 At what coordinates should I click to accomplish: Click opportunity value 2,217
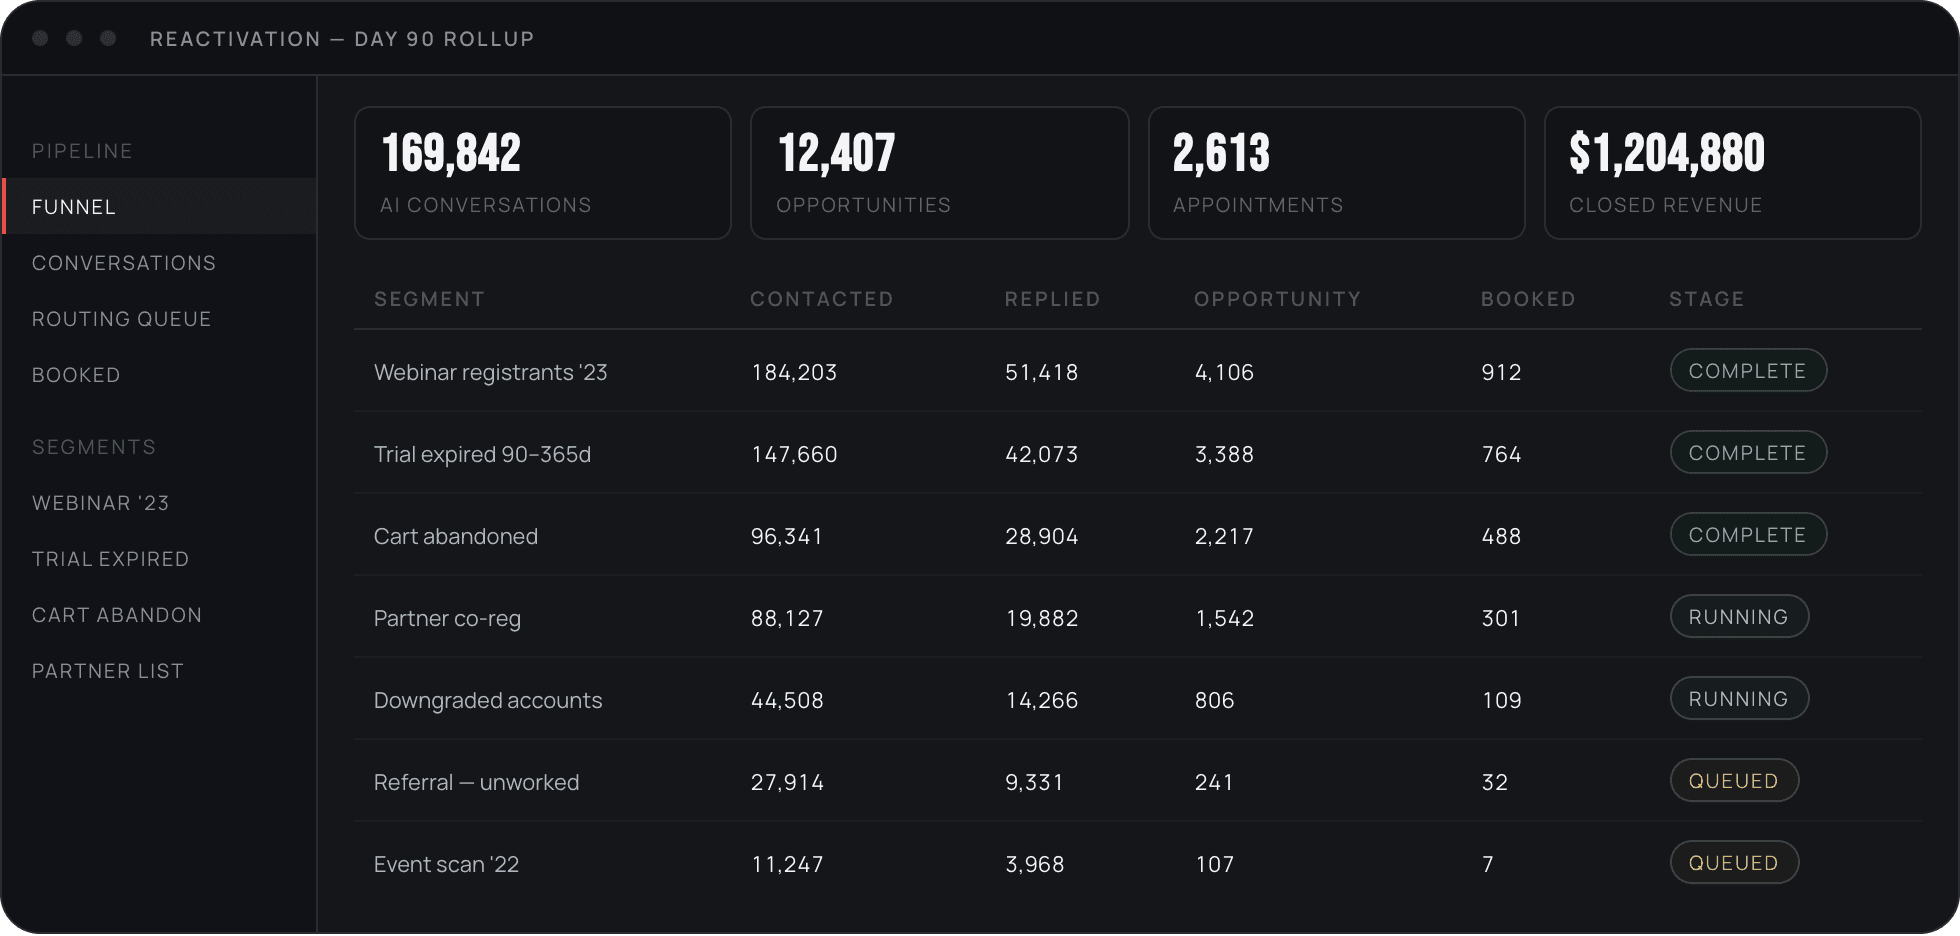(x=1224, y=536)
